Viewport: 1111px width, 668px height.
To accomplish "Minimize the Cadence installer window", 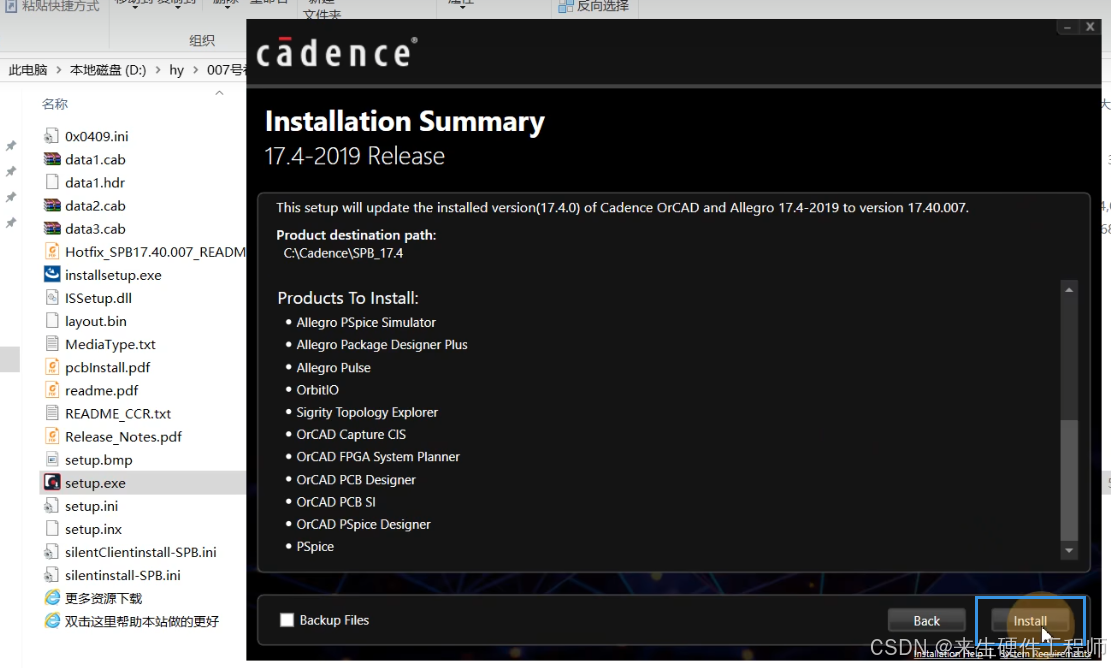I will pos(1067,27).
